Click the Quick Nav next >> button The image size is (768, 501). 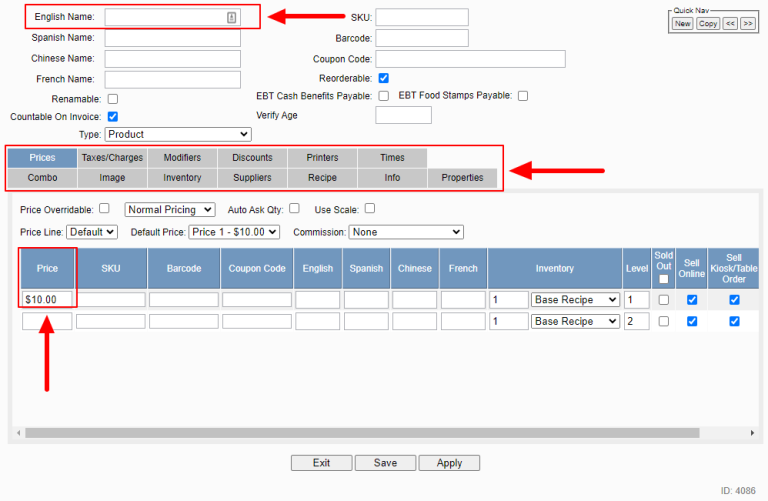tap(747, 23)
